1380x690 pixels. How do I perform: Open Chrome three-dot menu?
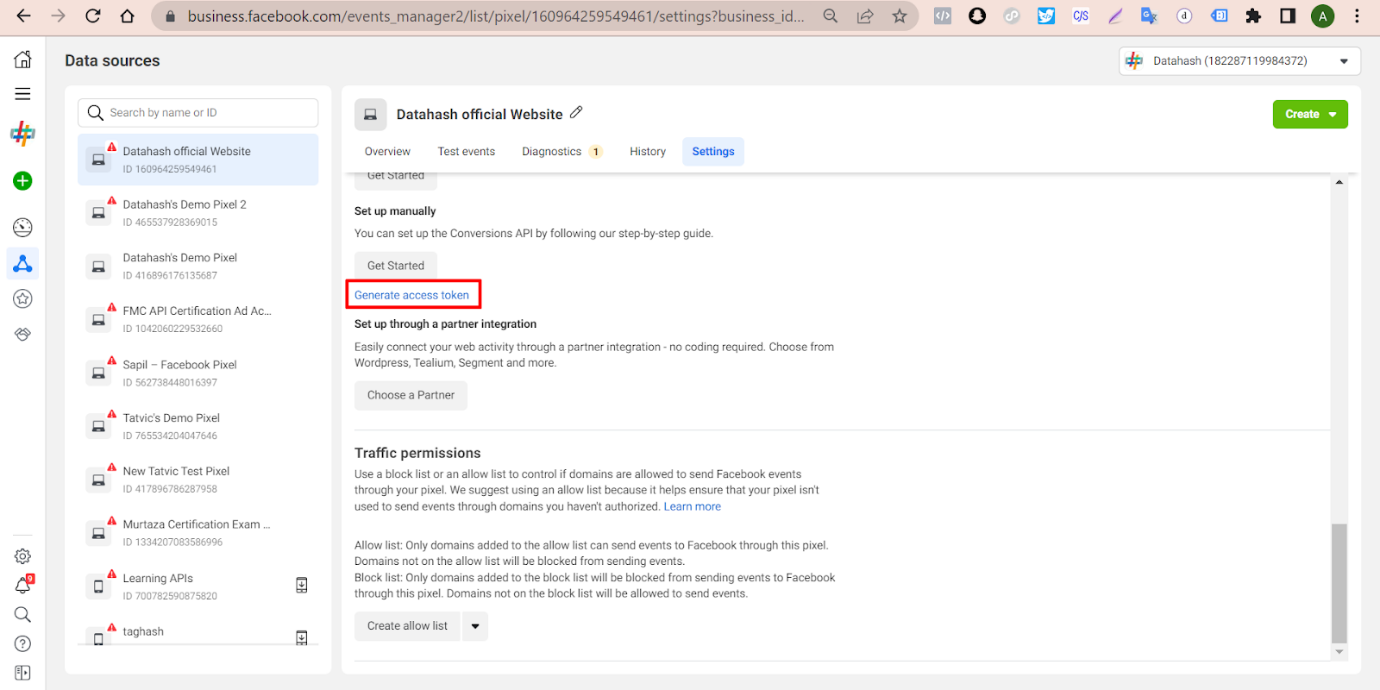tap(1356, 16)
